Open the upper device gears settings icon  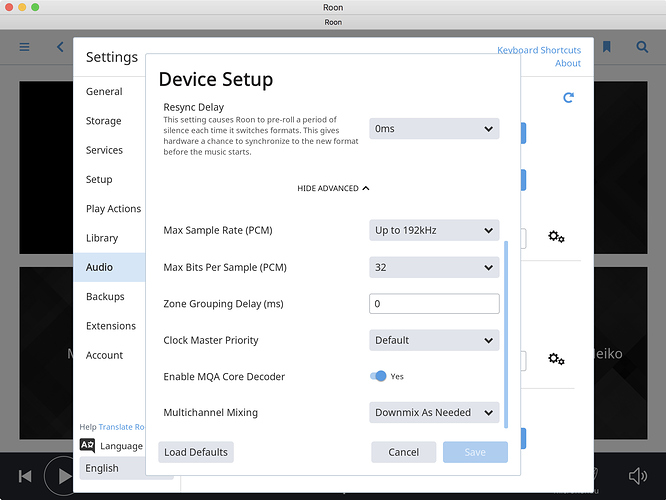[556, 237]
